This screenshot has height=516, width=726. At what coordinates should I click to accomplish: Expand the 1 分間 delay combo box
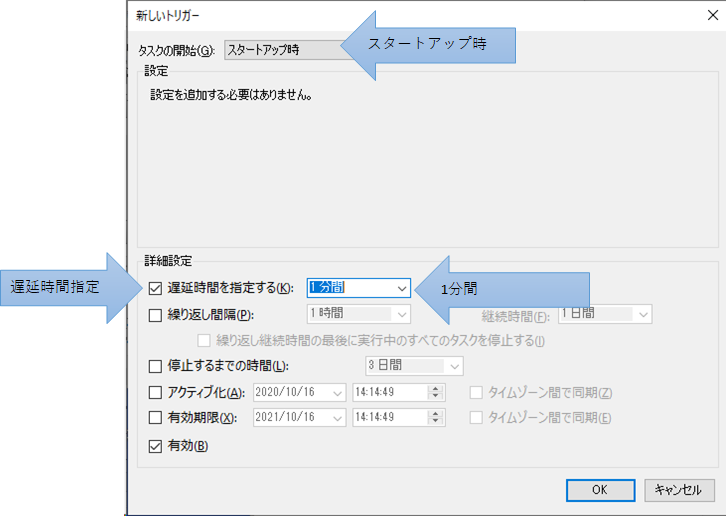point(401,288)
